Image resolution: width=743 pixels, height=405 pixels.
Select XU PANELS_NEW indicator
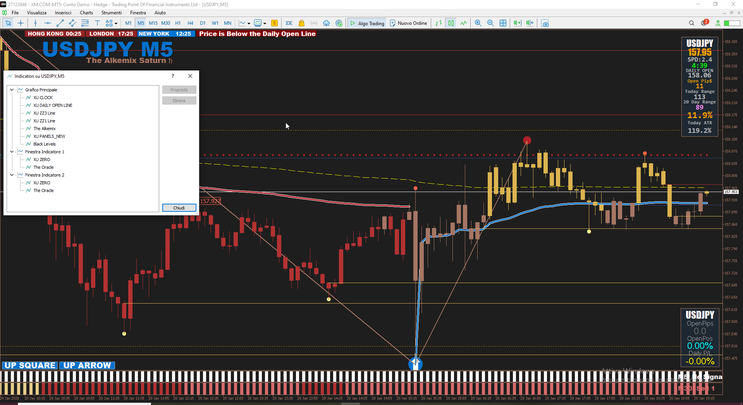49,136
